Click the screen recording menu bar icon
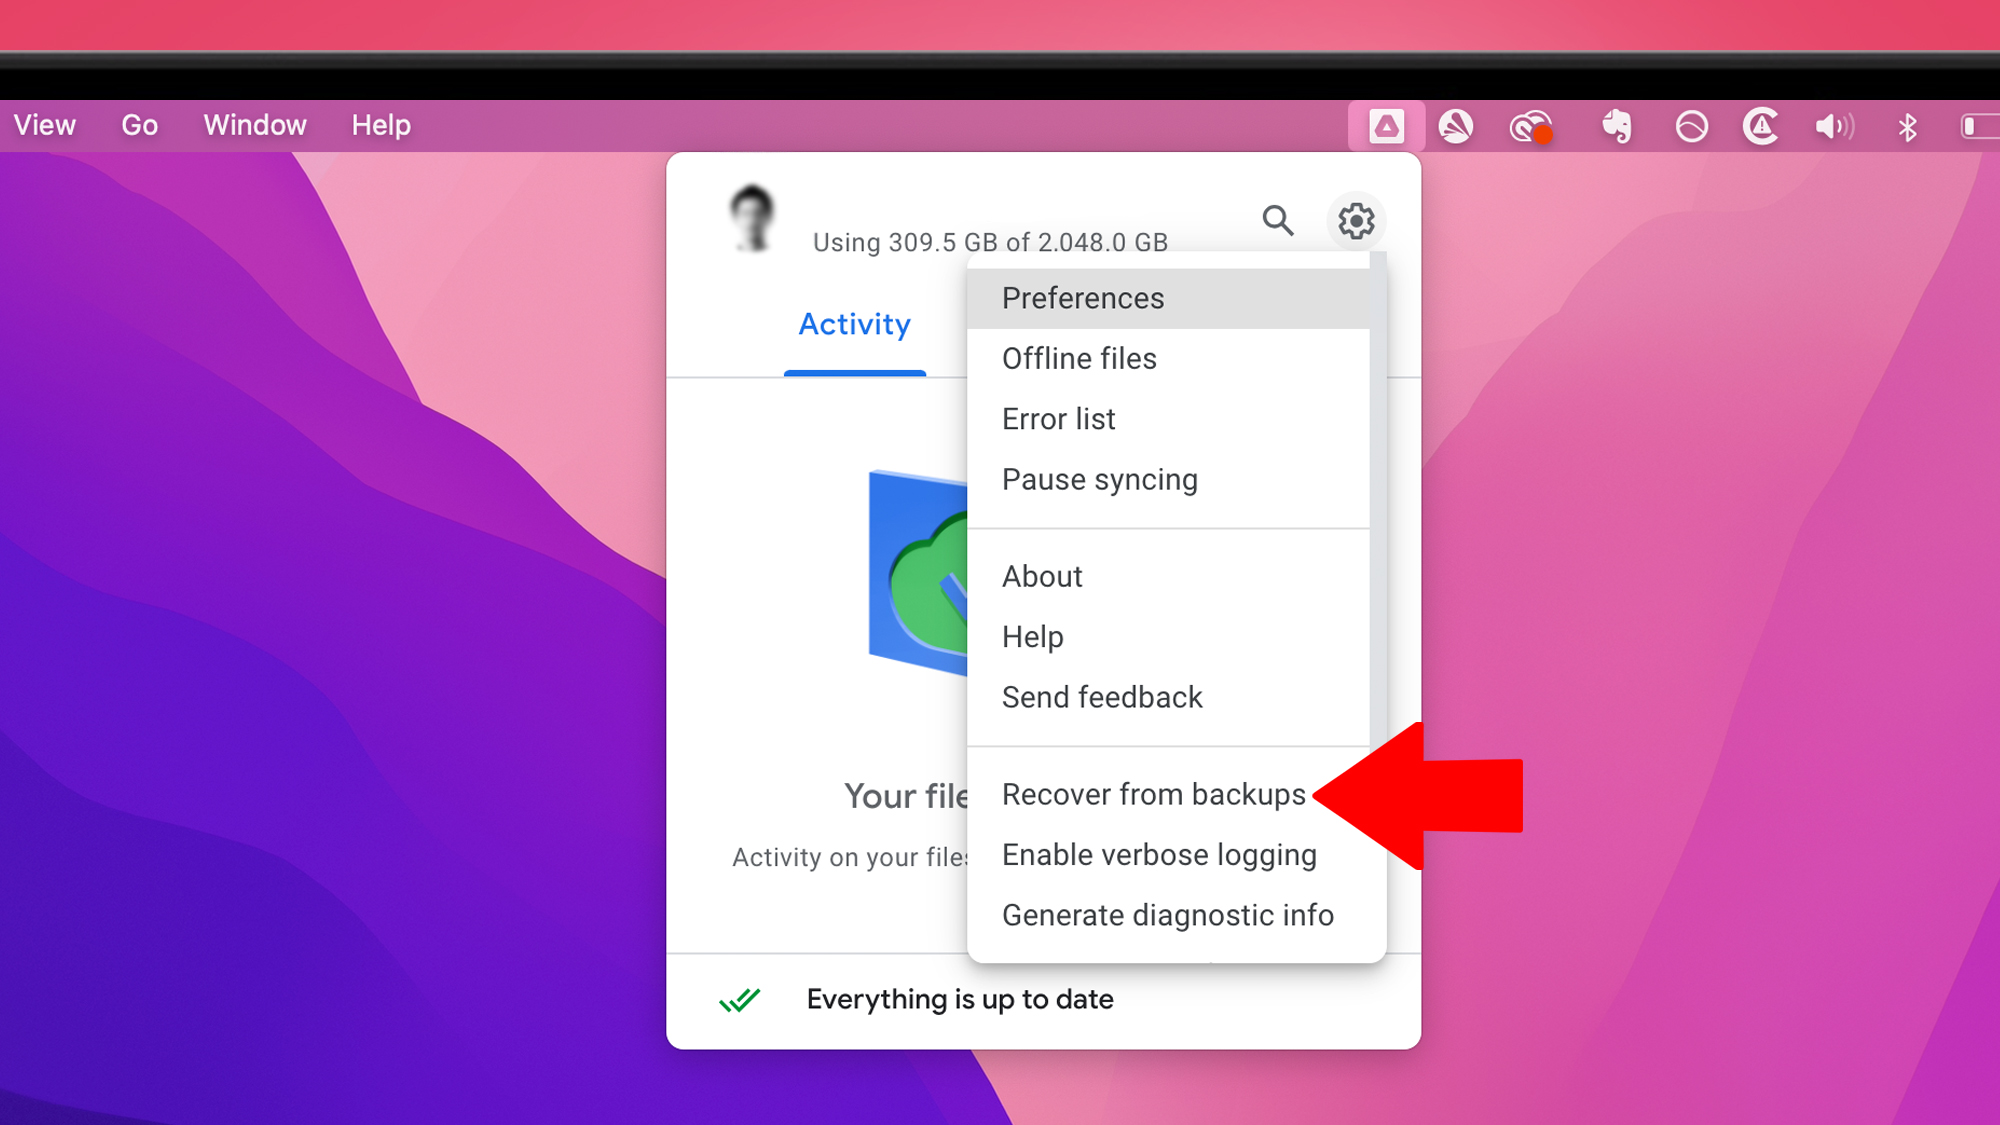Screen dimensions: 2000x1125 click(1530, 124)
